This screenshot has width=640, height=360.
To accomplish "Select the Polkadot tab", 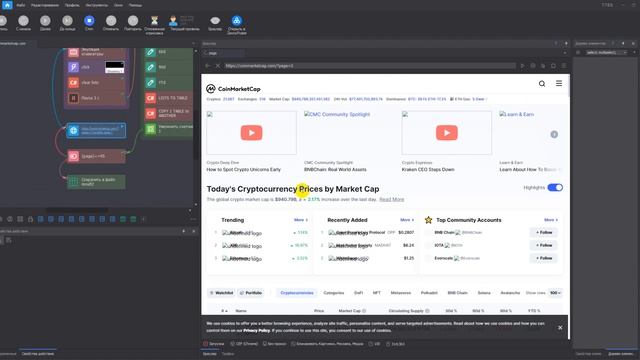I will [x=429, y=293].
